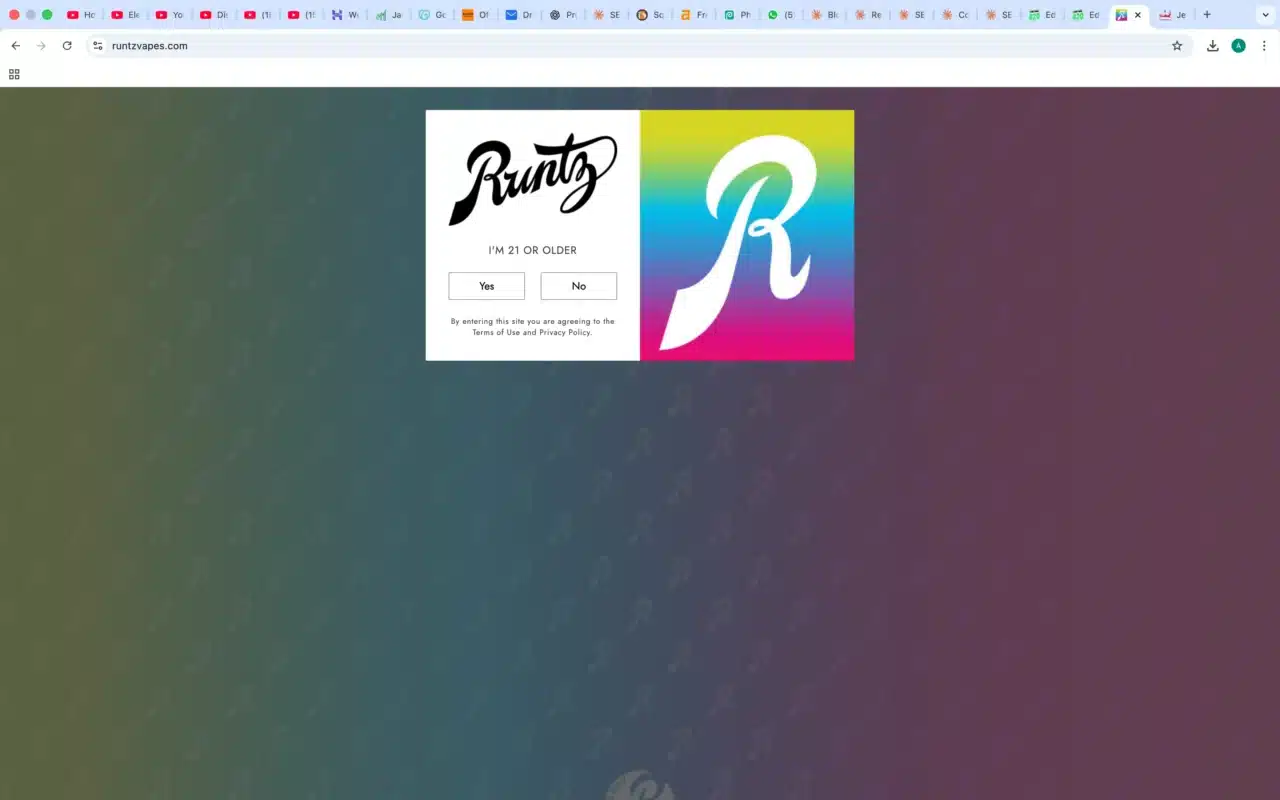Screen dimensions: 1280x800
Task: Switch to the first YouTube tab
Action: (80, 15)
